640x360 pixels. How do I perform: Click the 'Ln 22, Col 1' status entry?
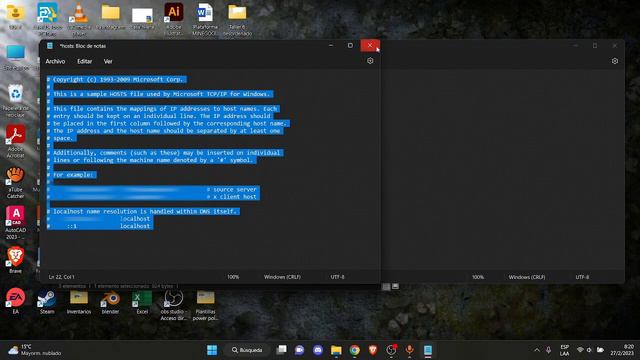click(x=61, y=277)
